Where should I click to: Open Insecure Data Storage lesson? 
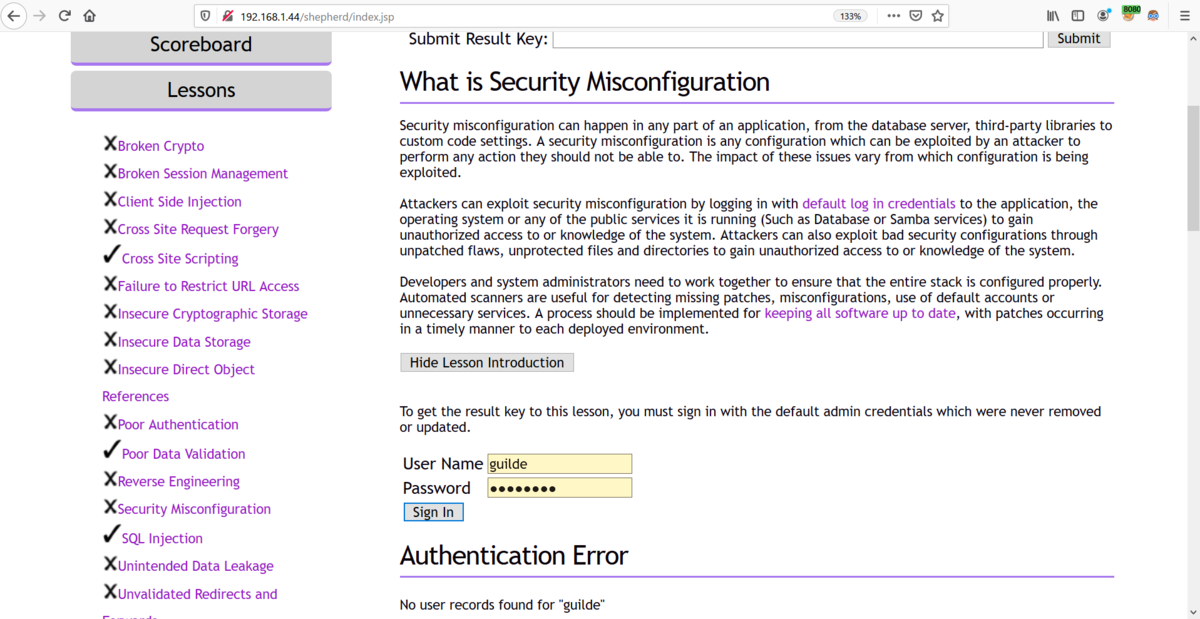tap(184, 342)
